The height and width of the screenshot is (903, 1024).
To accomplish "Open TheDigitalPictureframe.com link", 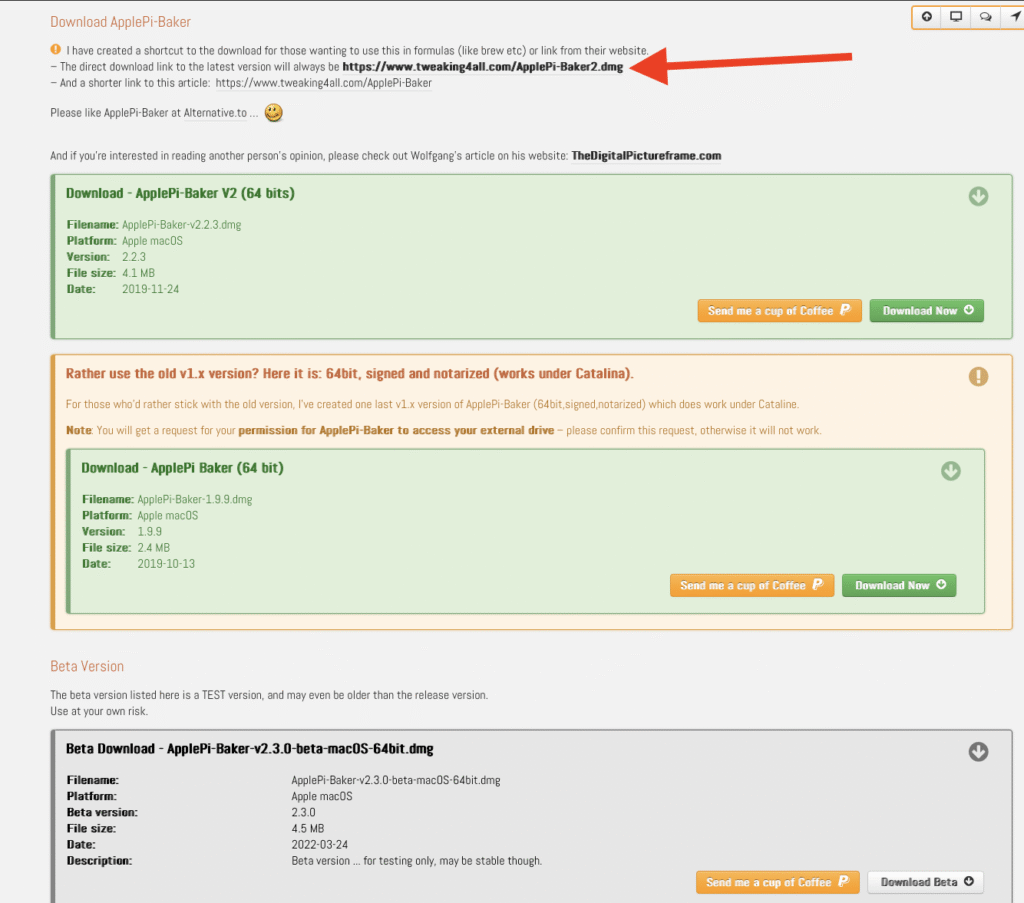I will [646, 156].
